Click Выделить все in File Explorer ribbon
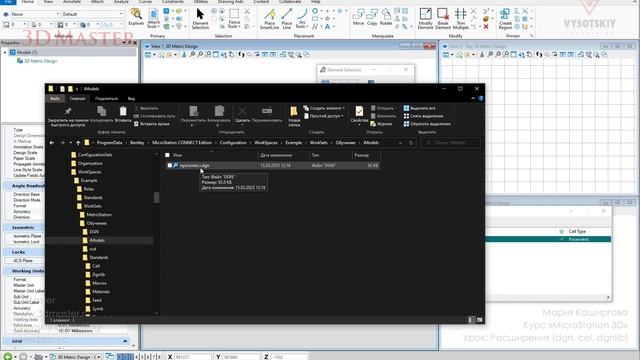 419,108
